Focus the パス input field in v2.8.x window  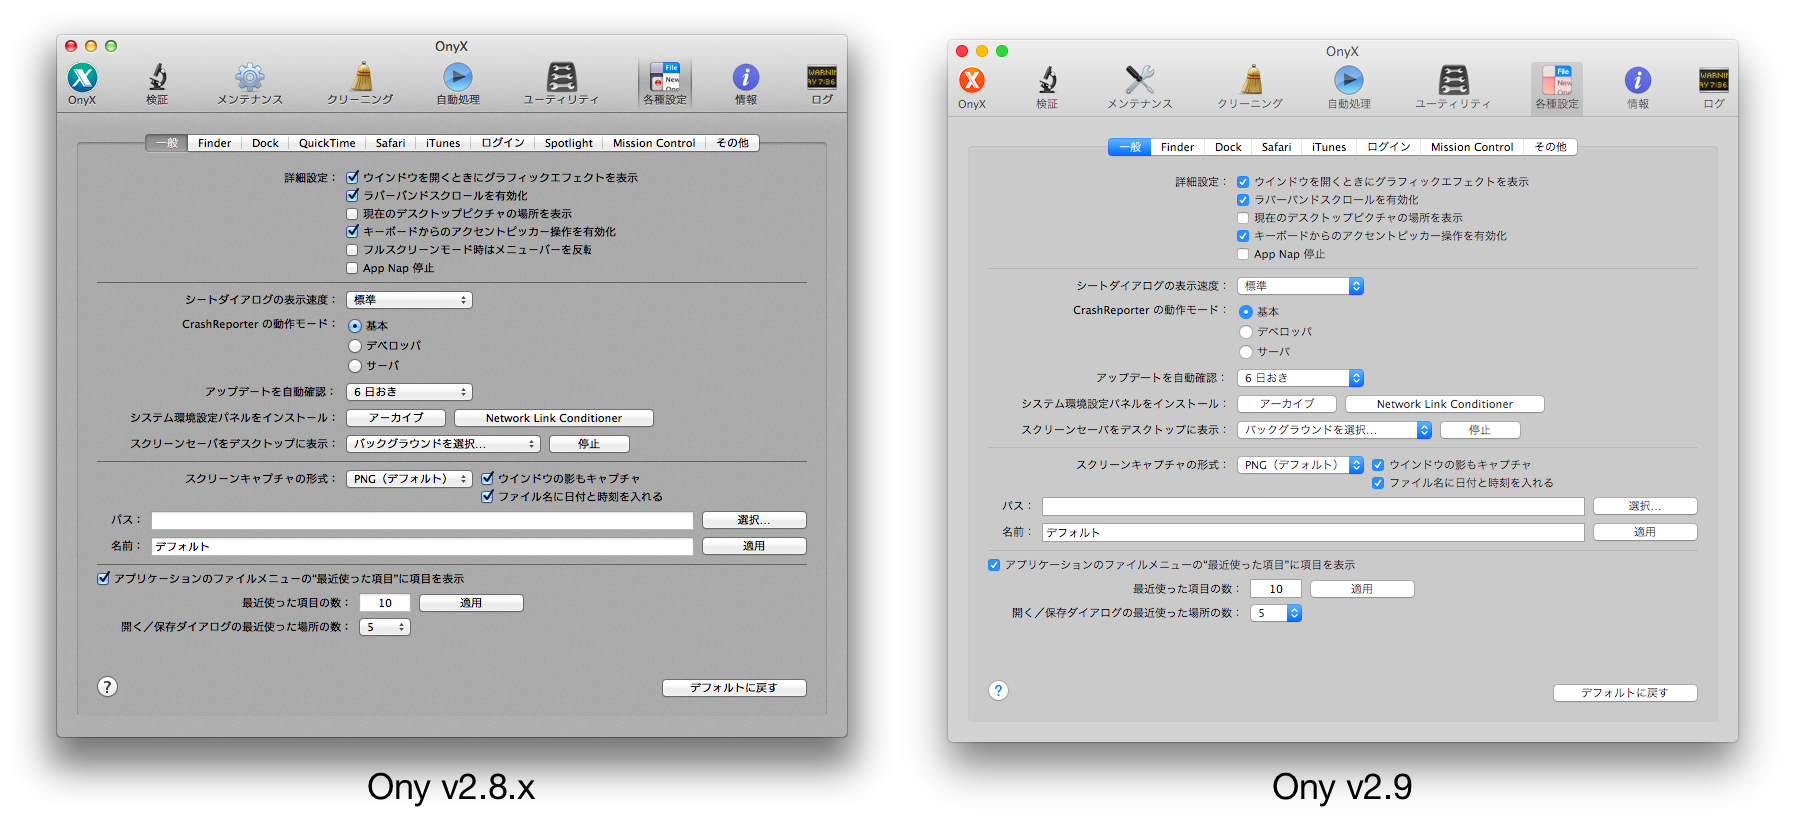pyautogui.click(x=422, y=520)
